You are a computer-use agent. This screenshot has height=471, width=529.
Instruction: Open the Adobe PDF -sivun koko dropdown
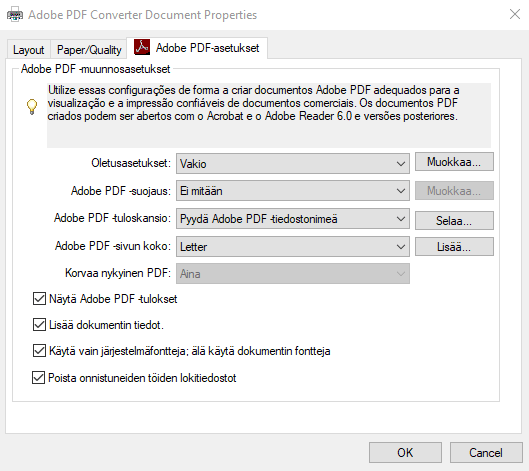click(x=293, y=246)
